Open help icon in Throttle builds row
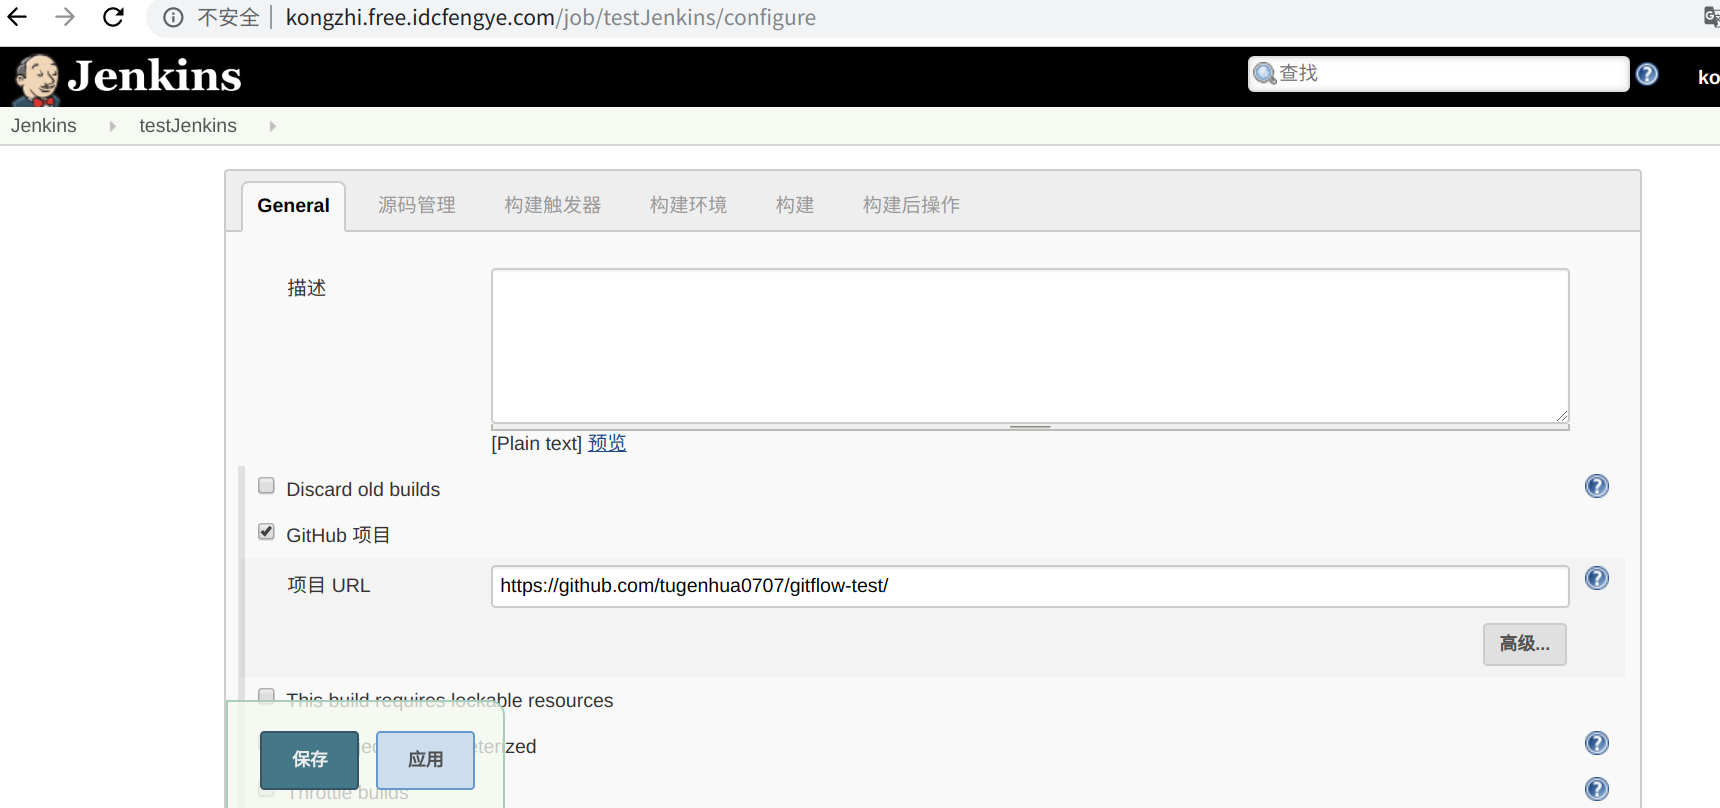 click(x=1597, y=789)
